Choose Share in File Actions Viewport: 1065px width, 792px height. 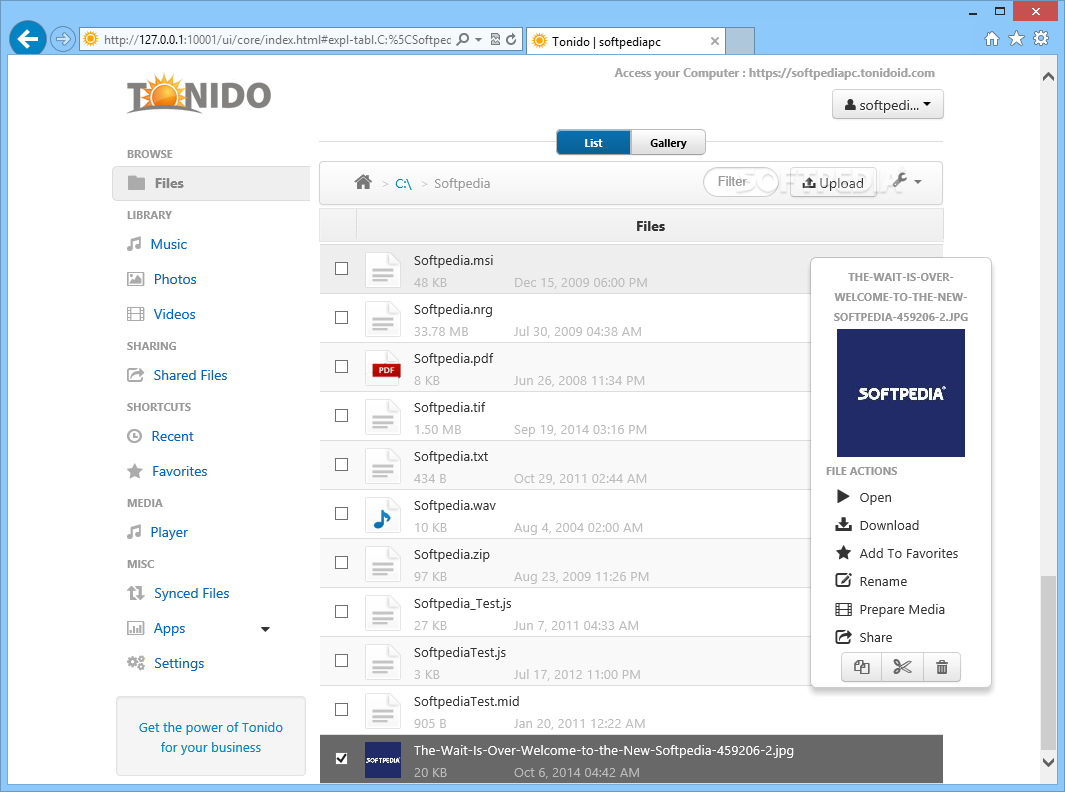864,637
